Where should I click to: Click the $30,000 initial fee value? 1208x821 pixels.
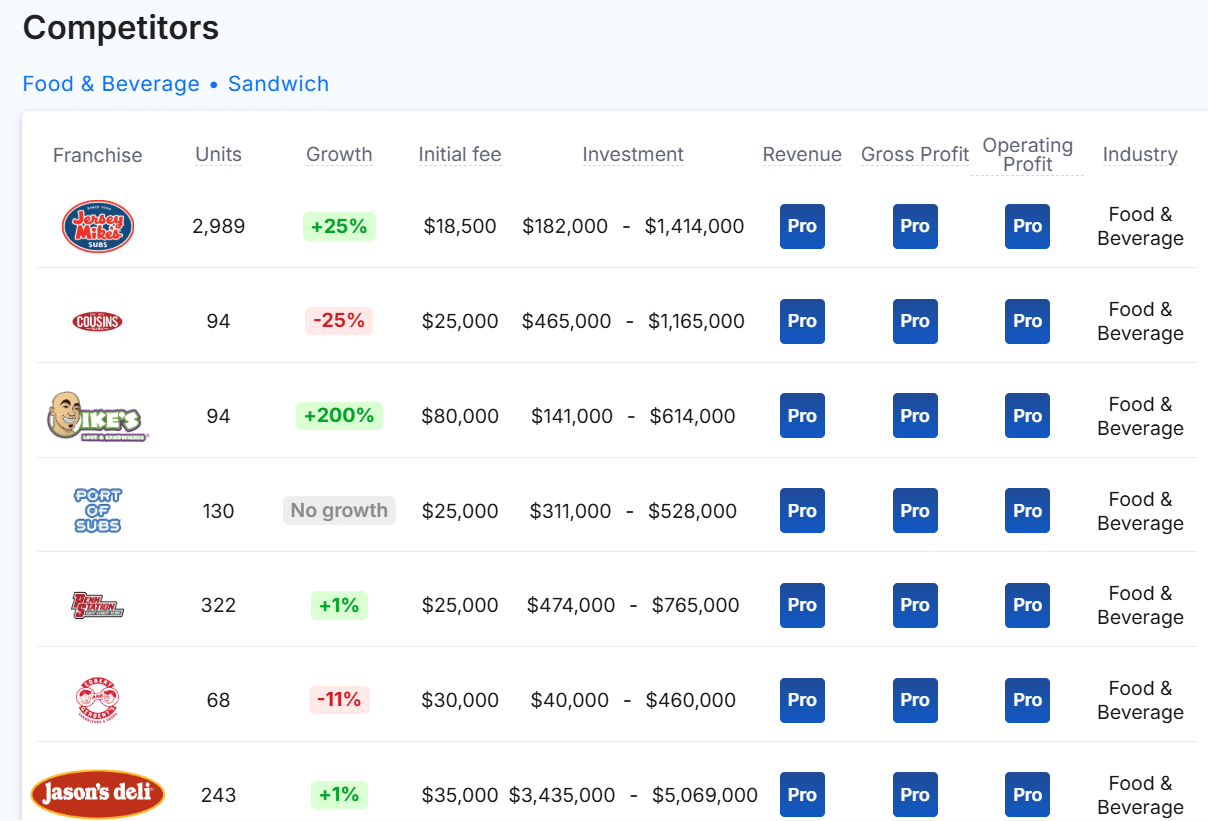click(x=460, y=700)
